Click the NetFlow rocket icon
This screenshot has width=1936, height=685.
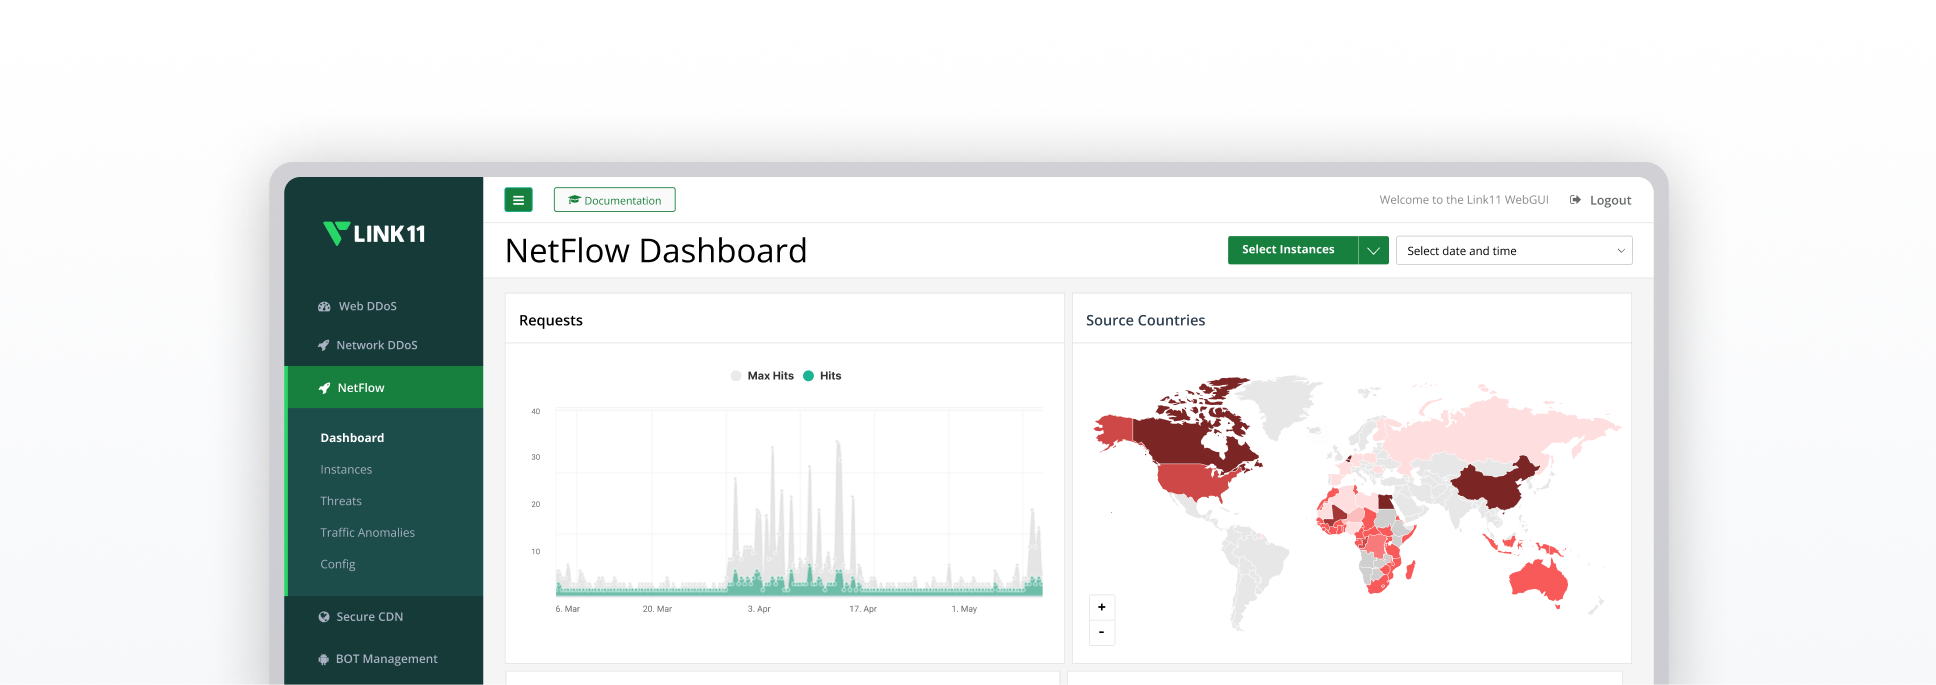click(324, 388)
